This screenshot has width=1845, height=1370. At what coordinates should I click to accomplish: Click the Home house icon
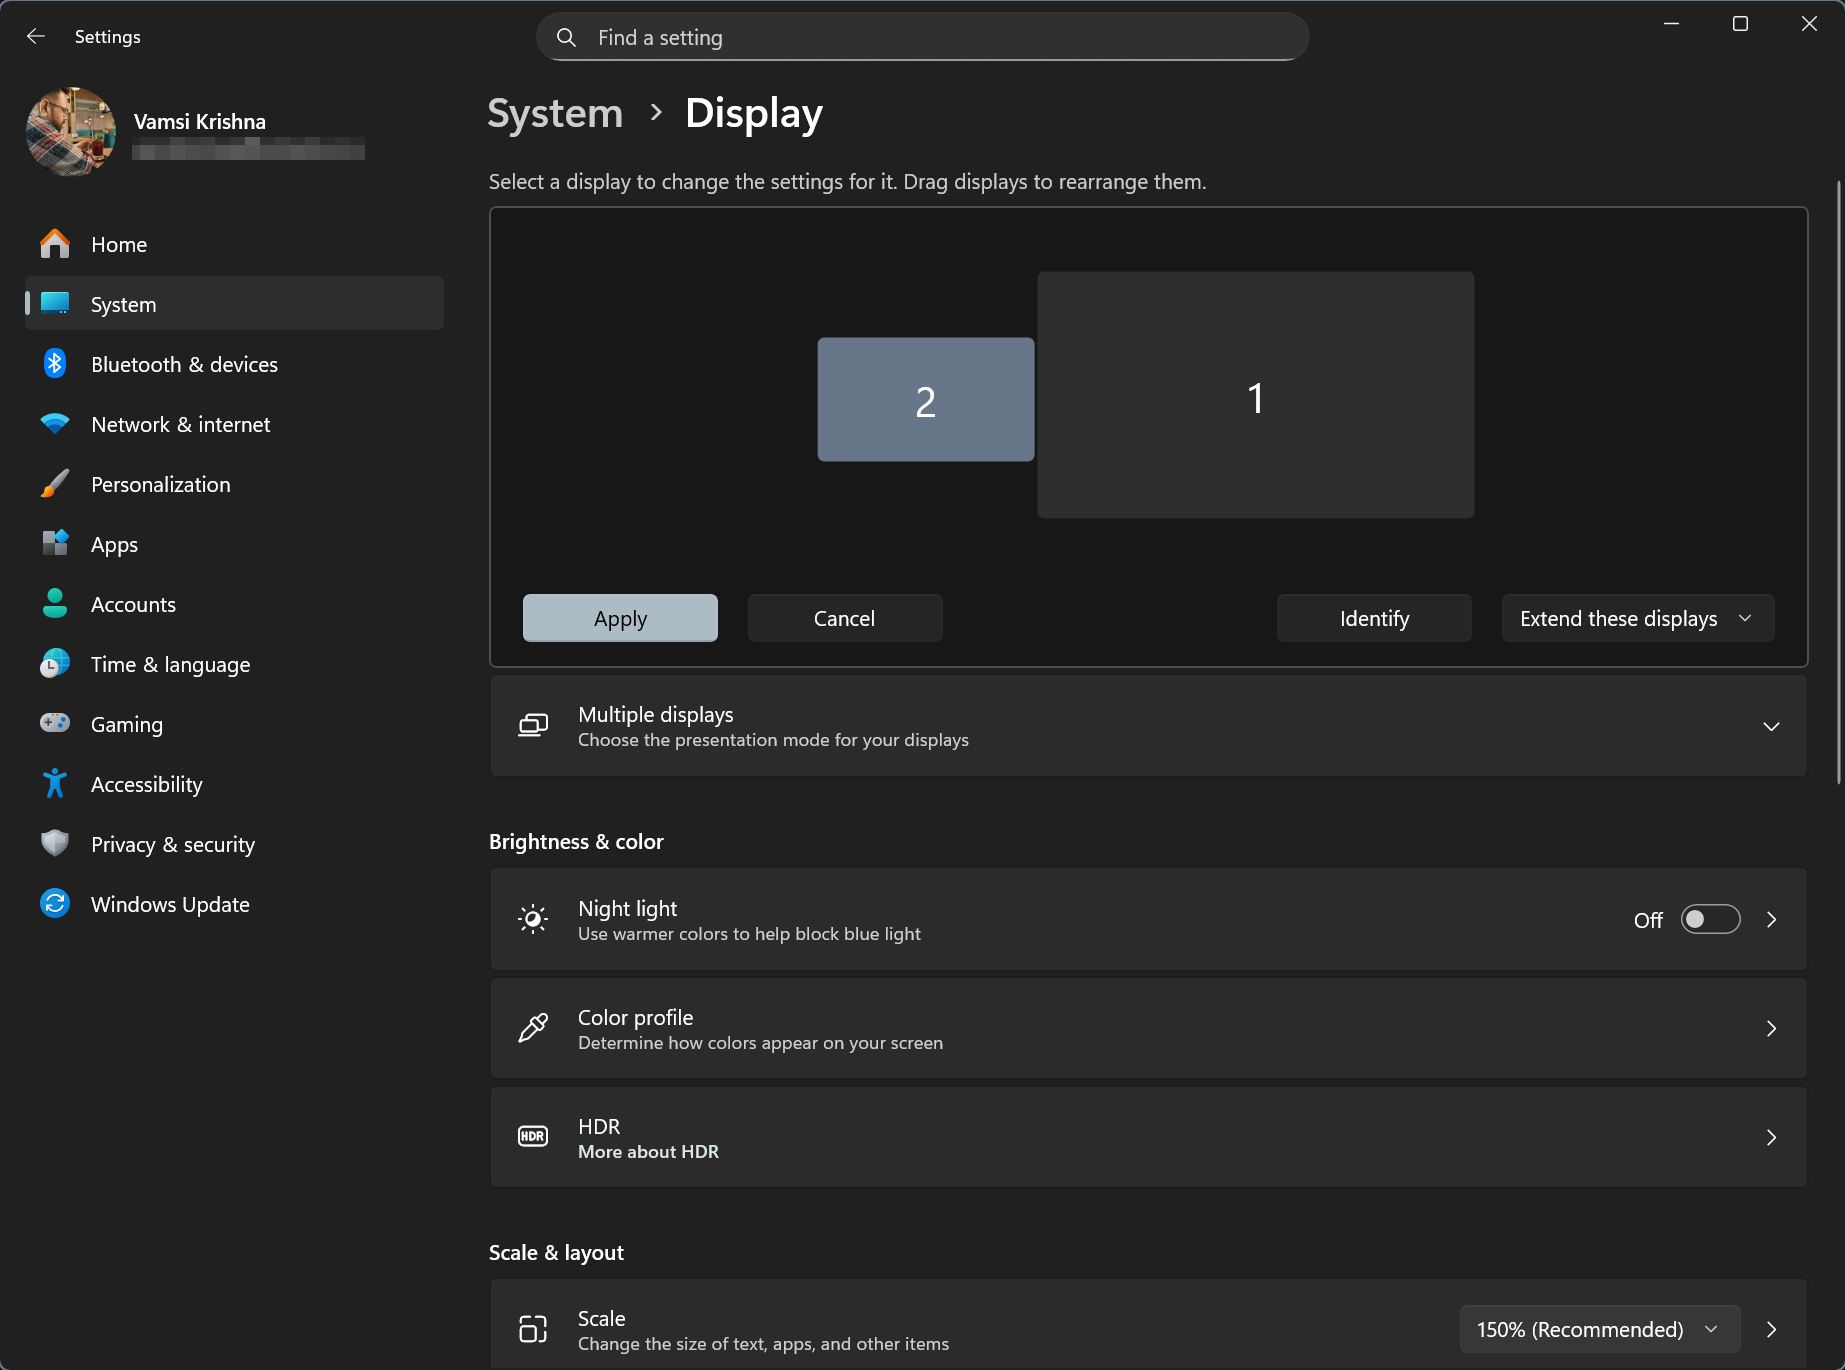click(55, 244)
